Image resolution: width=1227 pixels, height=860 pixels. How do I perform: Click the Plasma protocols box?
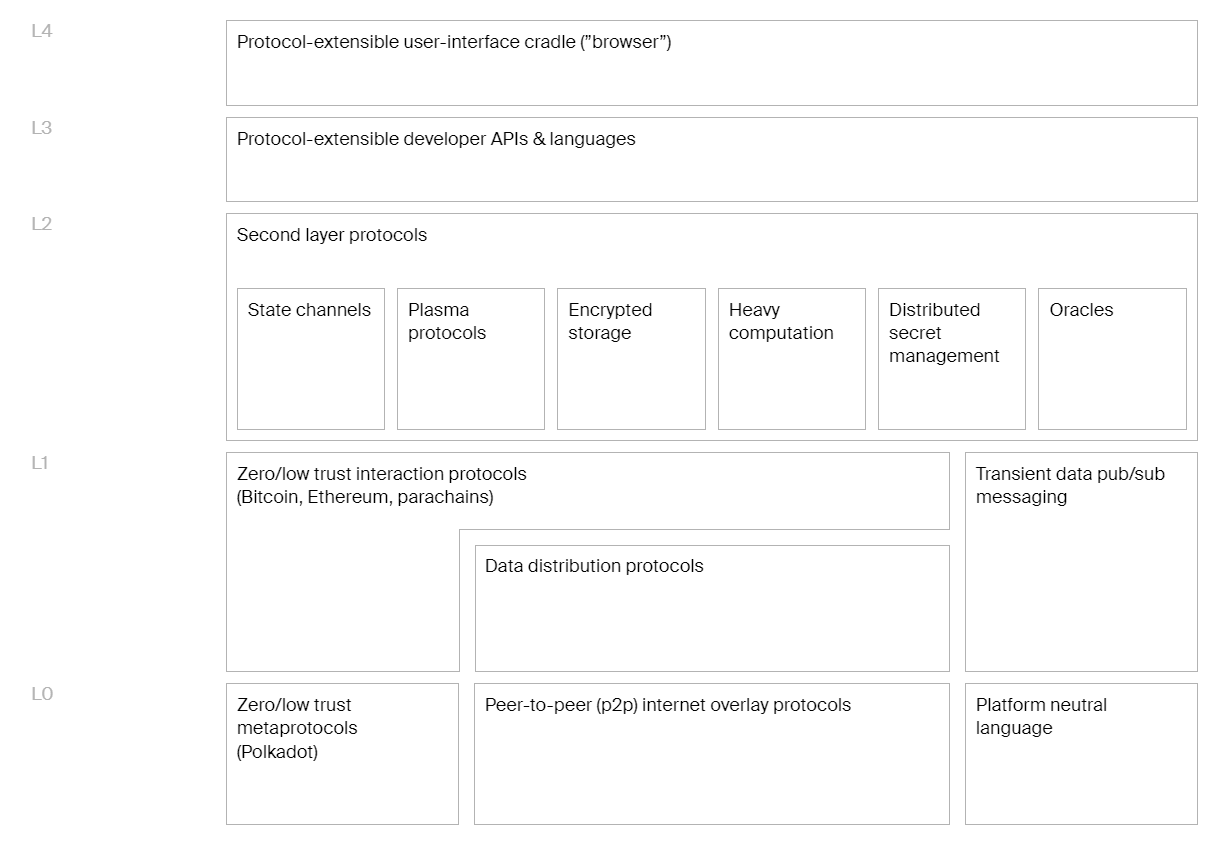(471, 359)
